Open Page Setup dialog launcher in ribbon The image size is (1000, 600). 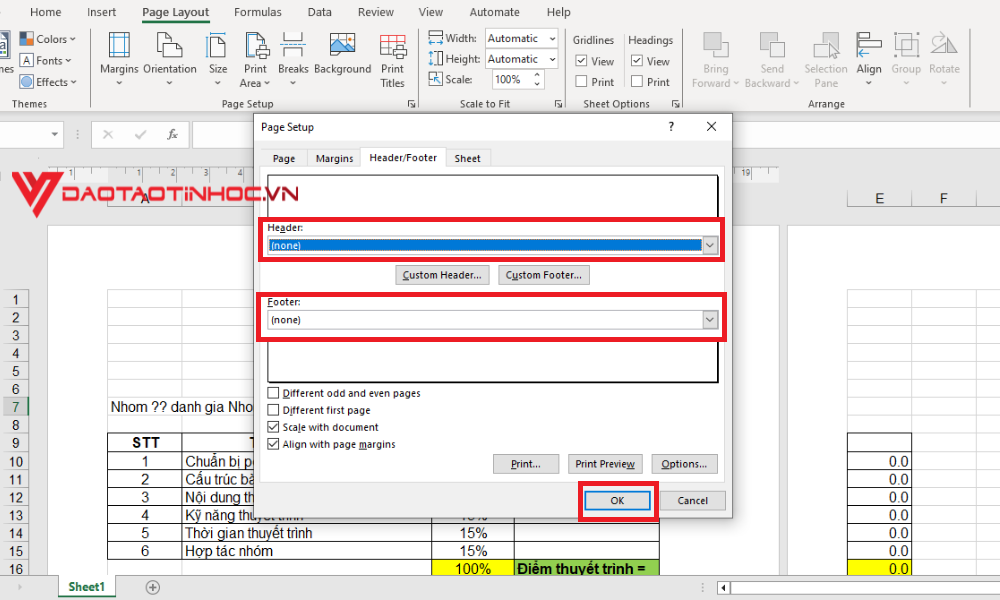tap(411, 104)
